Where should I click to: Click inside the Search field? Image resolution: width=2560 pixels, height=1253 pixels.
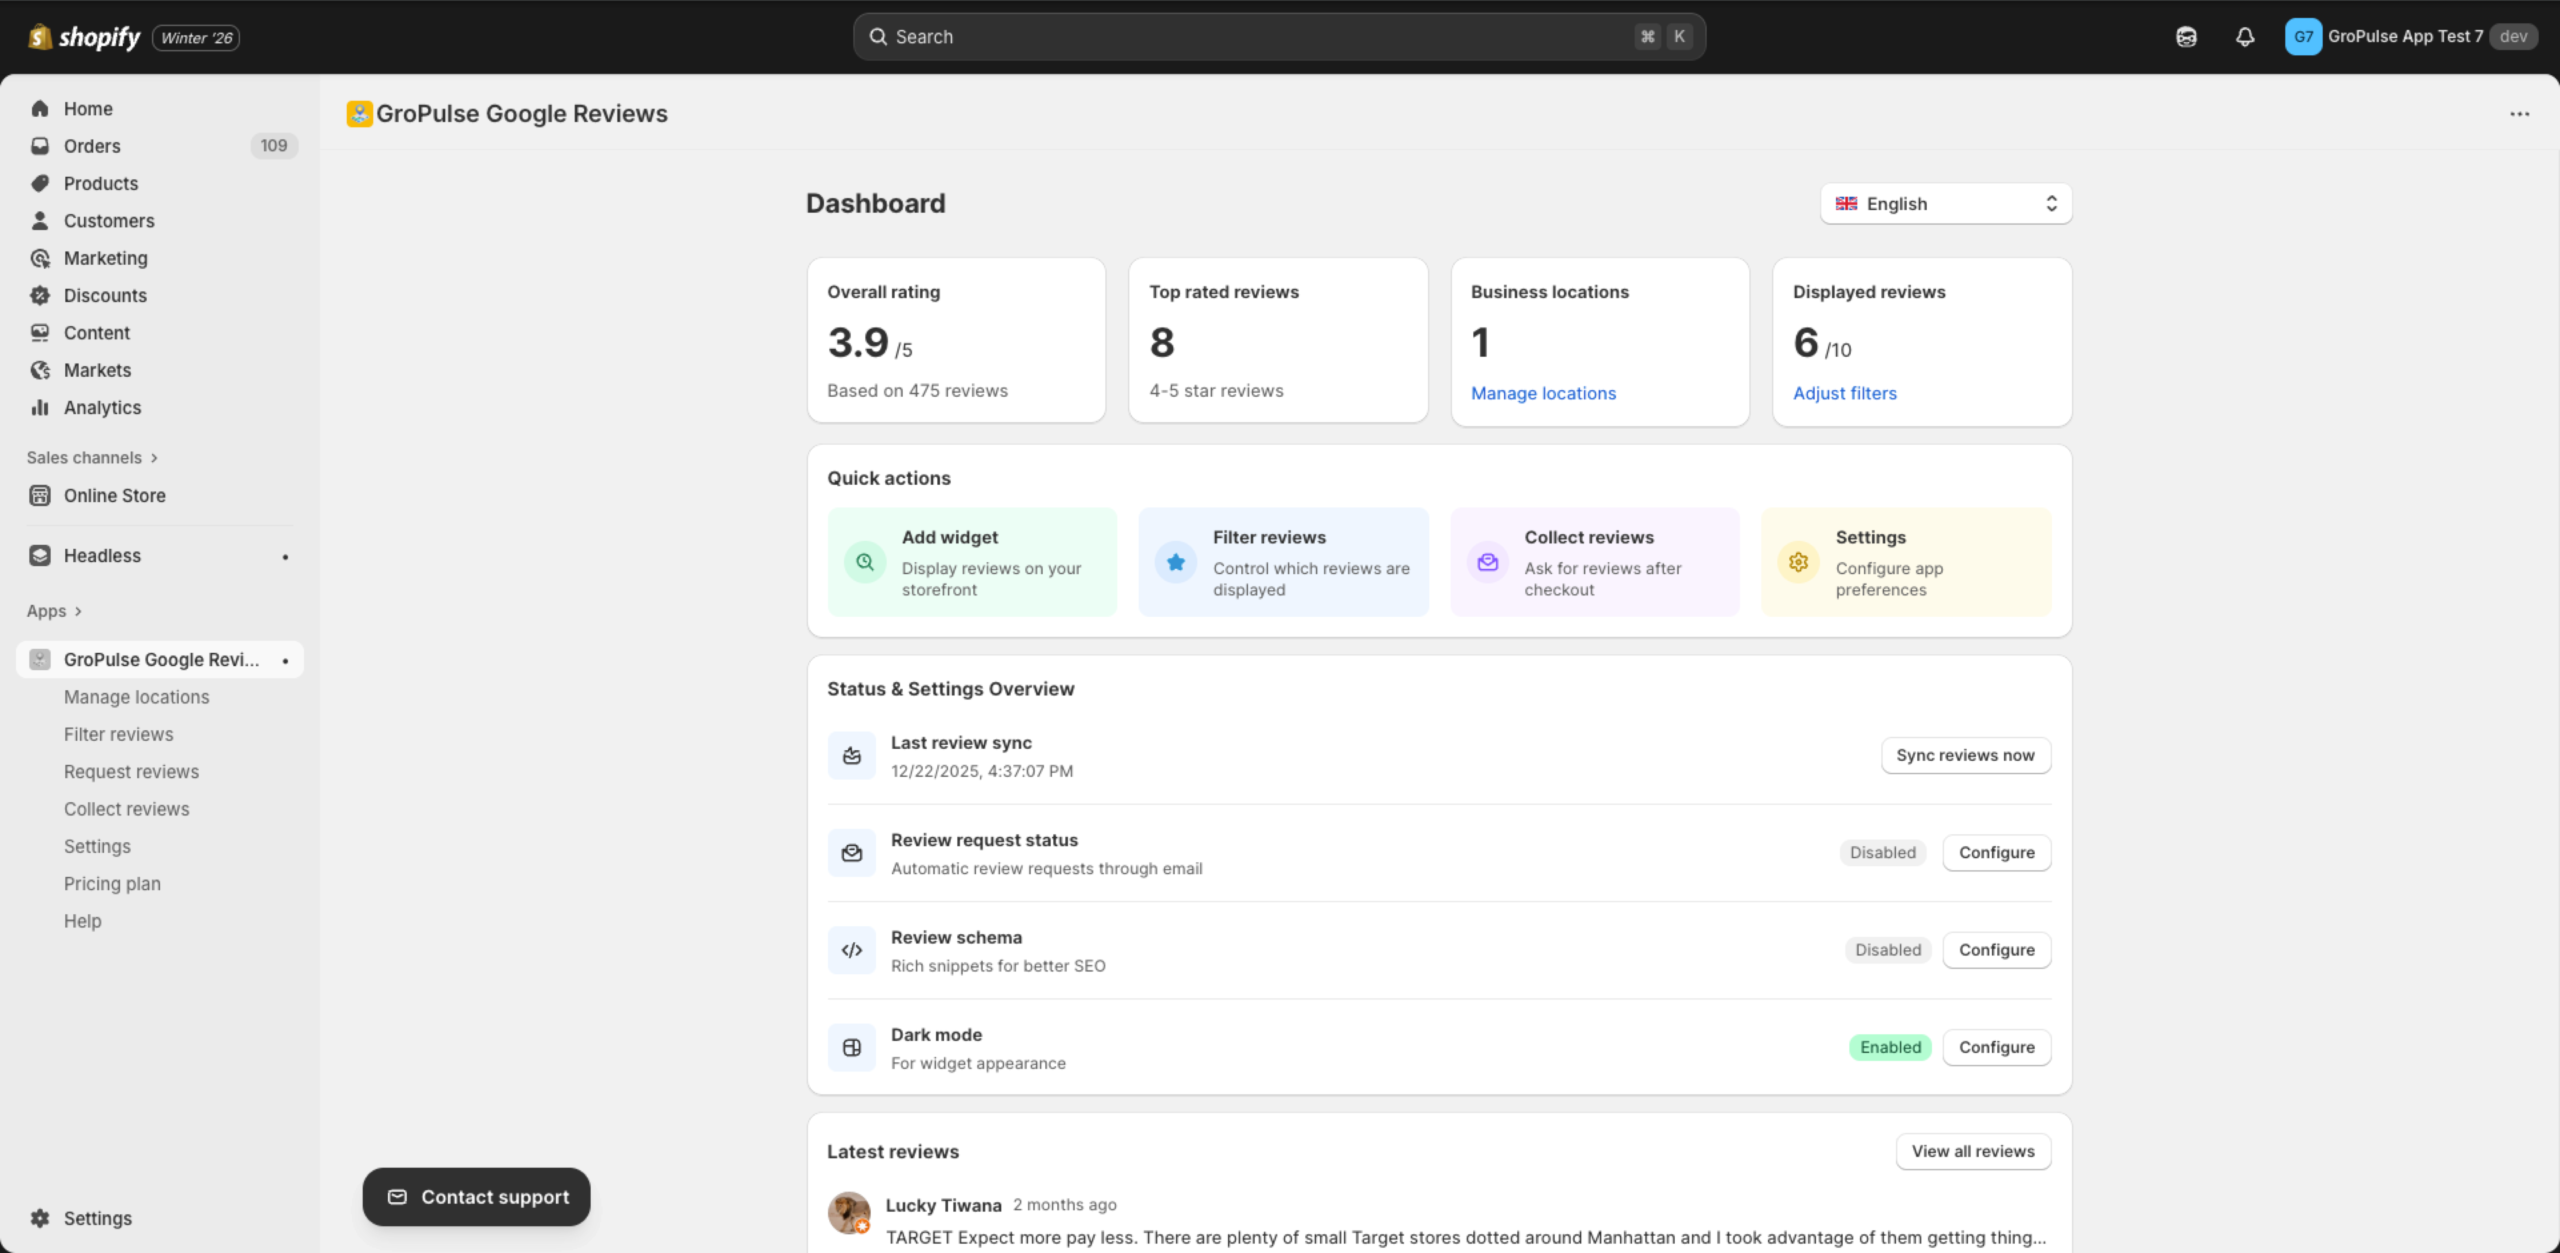[1280, 36]
